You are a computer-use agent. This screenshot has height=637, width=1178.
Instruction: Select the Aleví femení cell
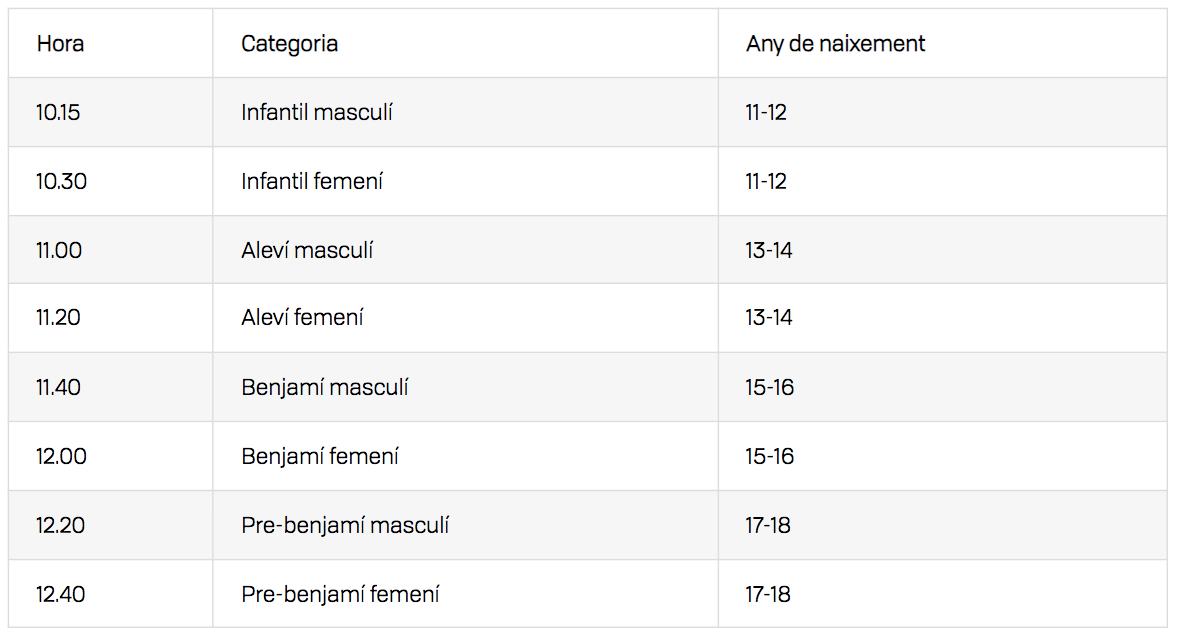pyautogui.click(x=302, y=318)
